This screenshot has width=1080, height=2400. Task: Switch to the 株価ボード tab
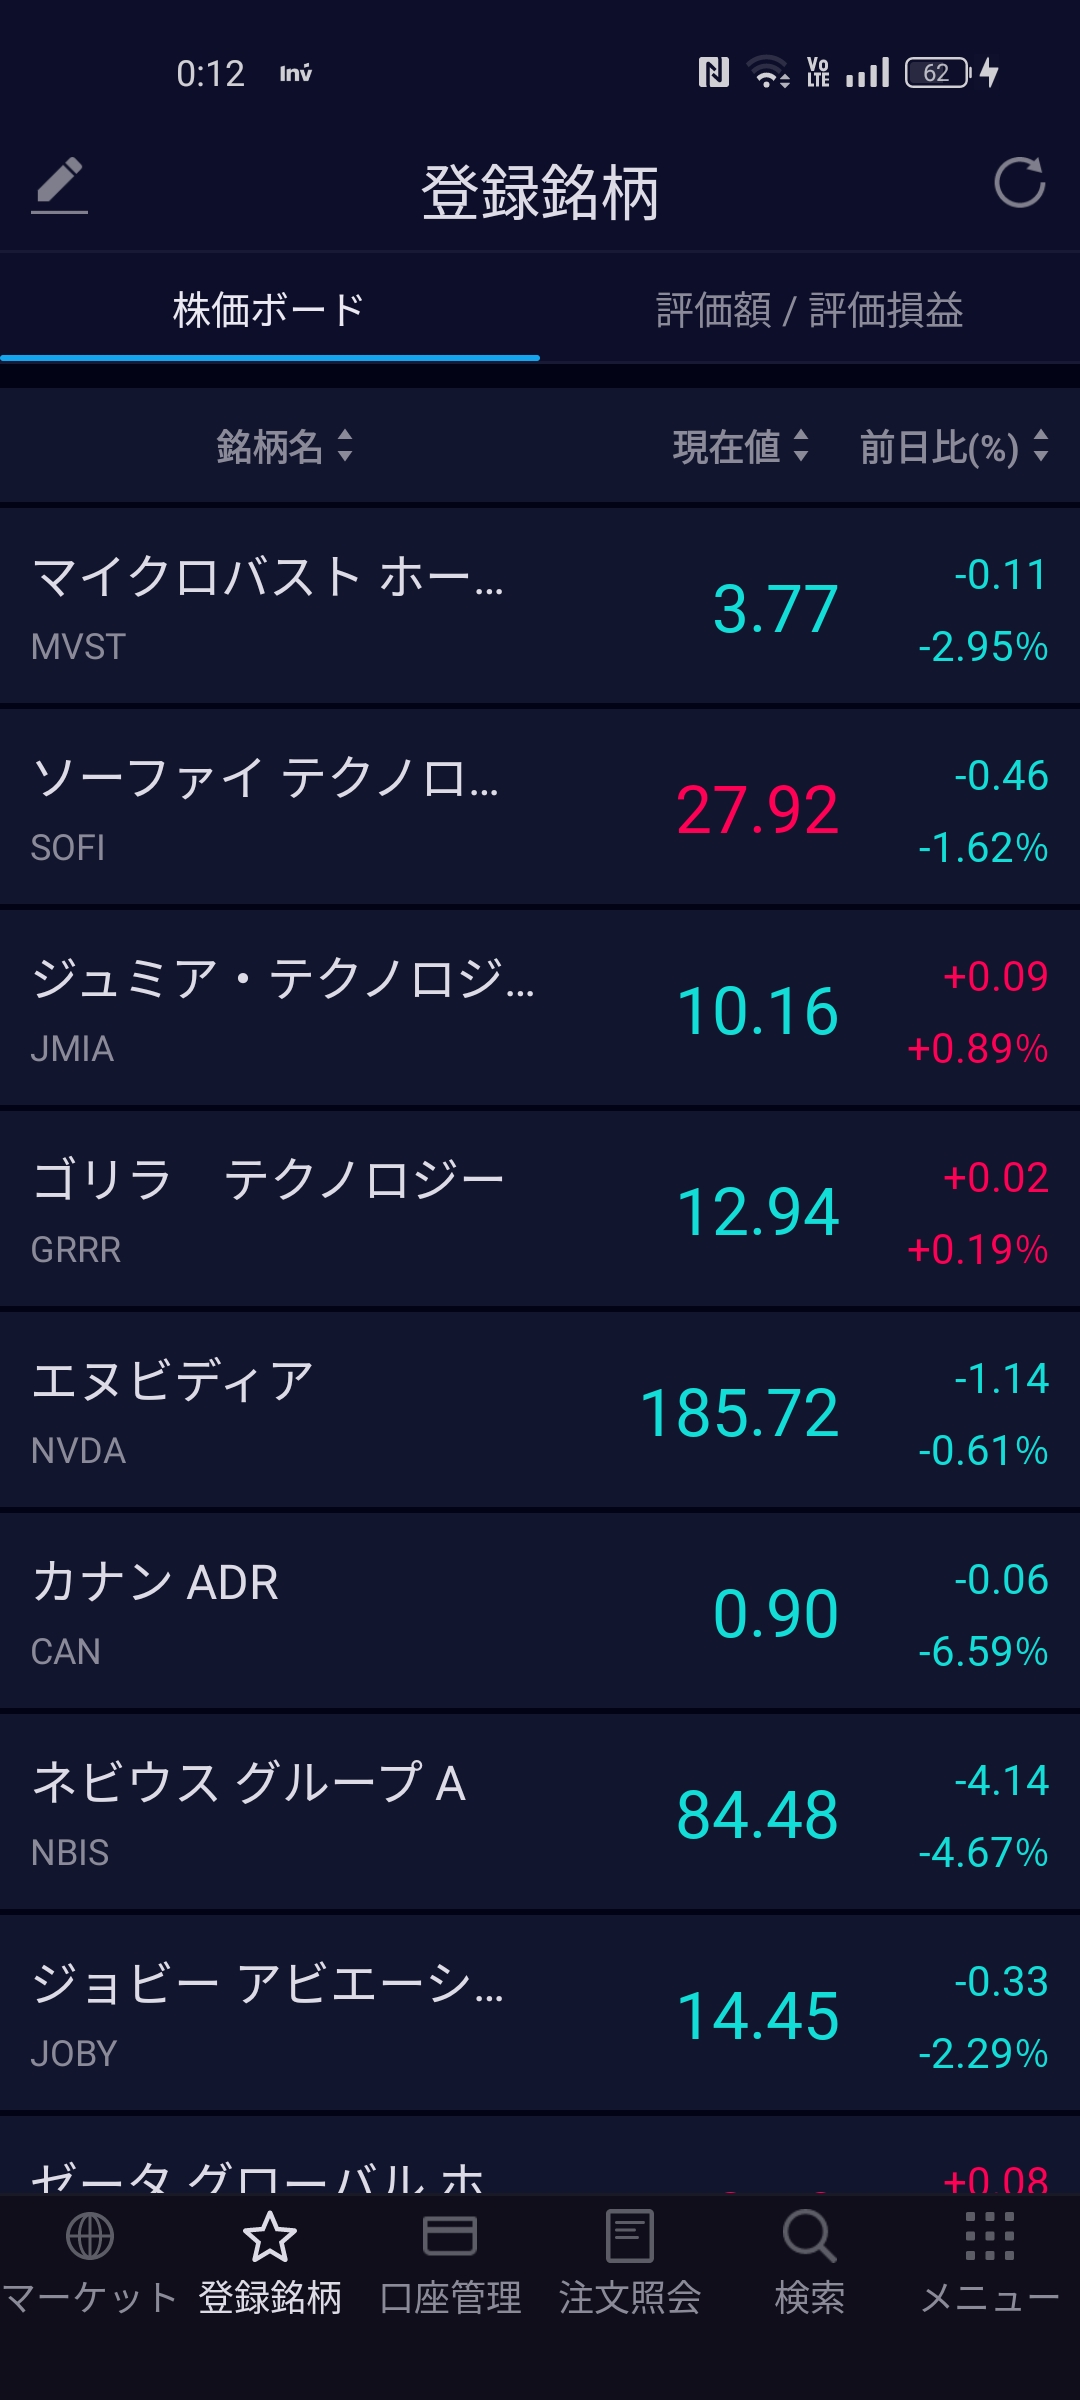tap(269, 310)
